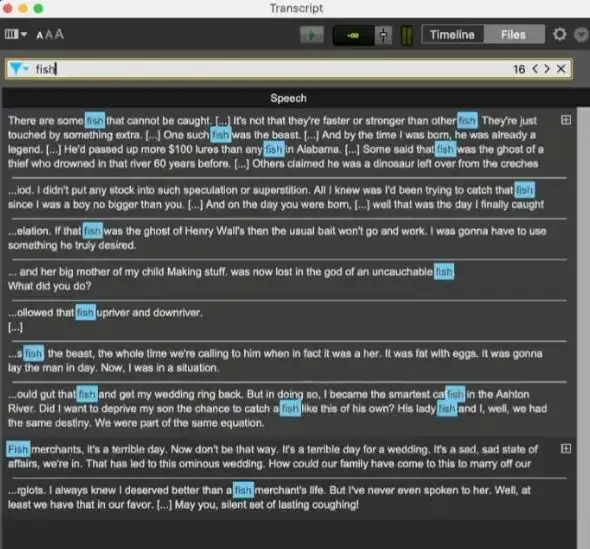Open the search filter funnel dropdown

point(19,69)
